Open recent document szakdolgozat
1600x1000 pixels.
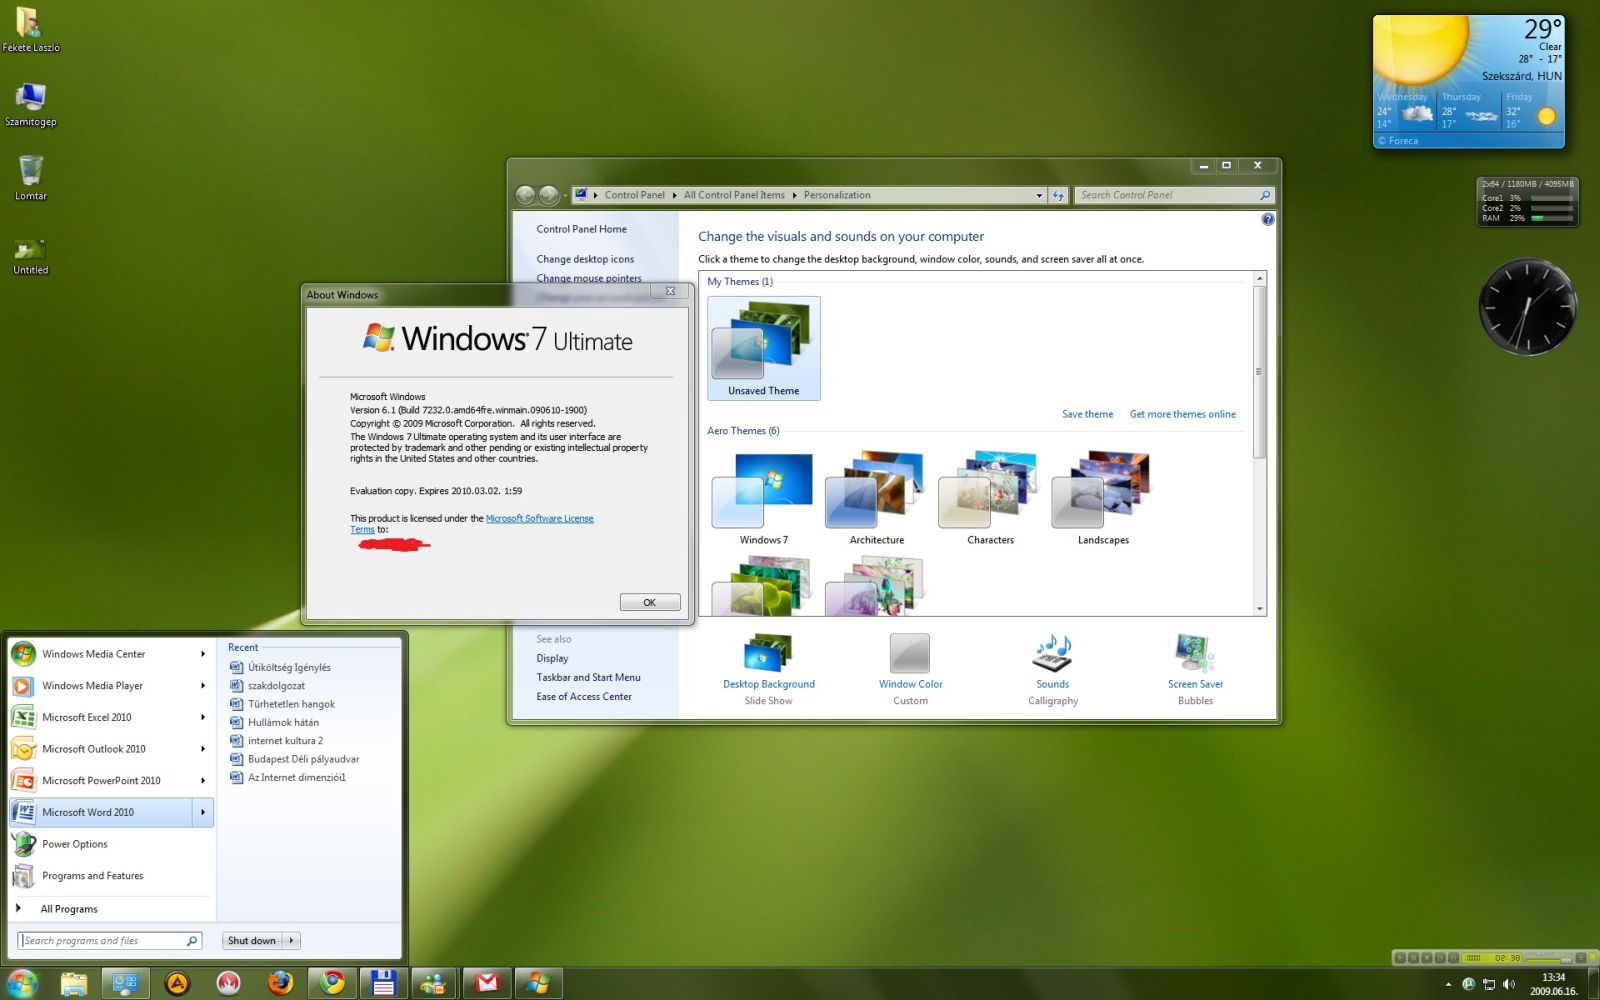pyautogui.click(x=276, y=686)
